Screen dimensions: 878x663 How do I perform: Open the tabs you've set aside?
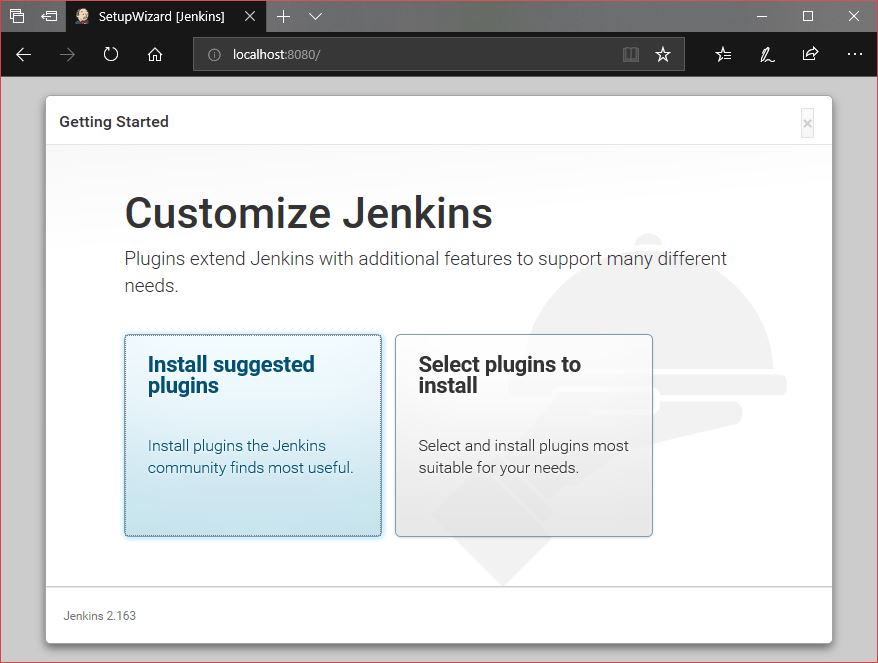17,16
